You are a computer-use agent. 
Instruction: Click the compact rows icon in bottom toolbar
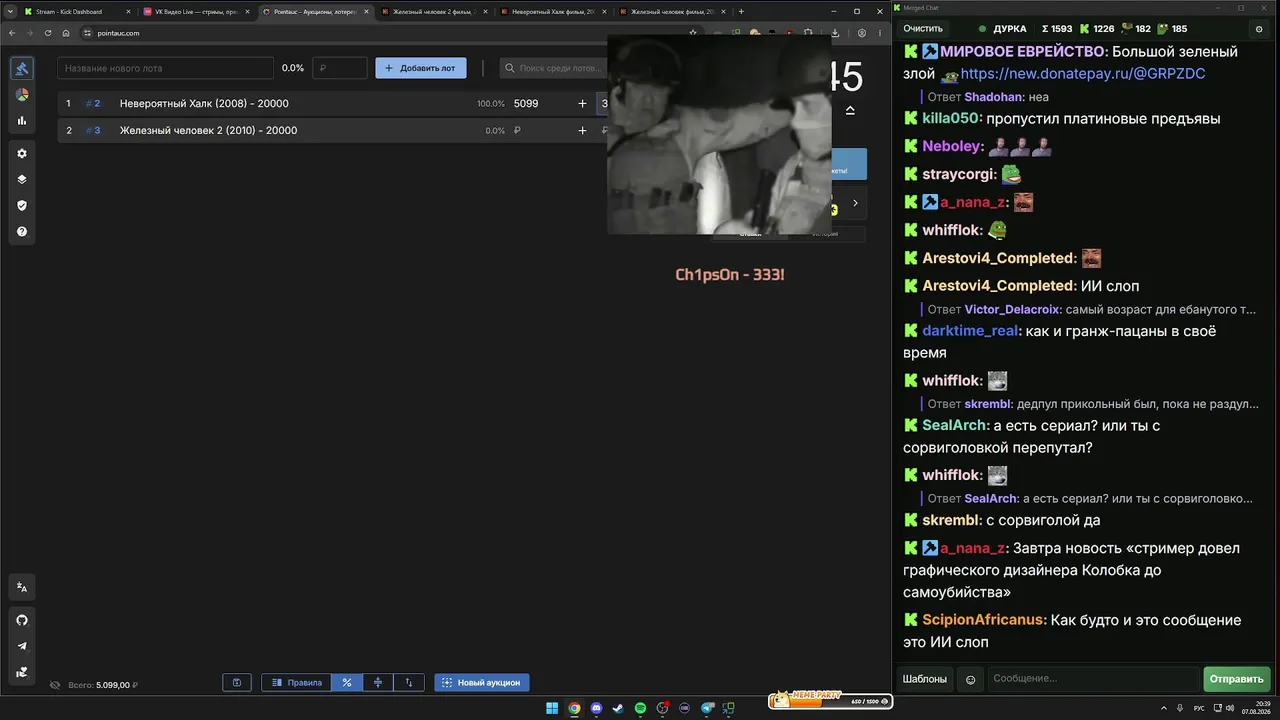click(x=378, y=683)
